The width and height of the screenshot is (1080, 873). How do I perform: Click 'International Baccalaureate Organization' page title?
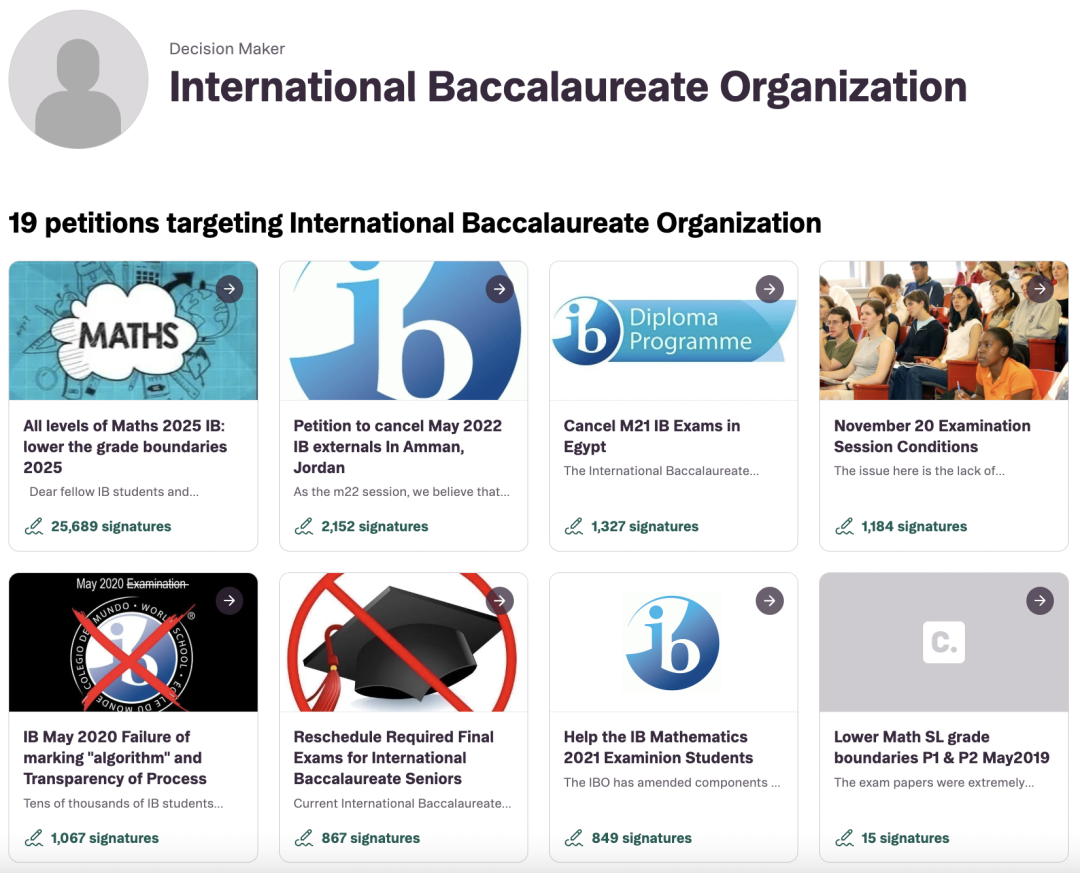pyautogui.click(x=568, y=88)
